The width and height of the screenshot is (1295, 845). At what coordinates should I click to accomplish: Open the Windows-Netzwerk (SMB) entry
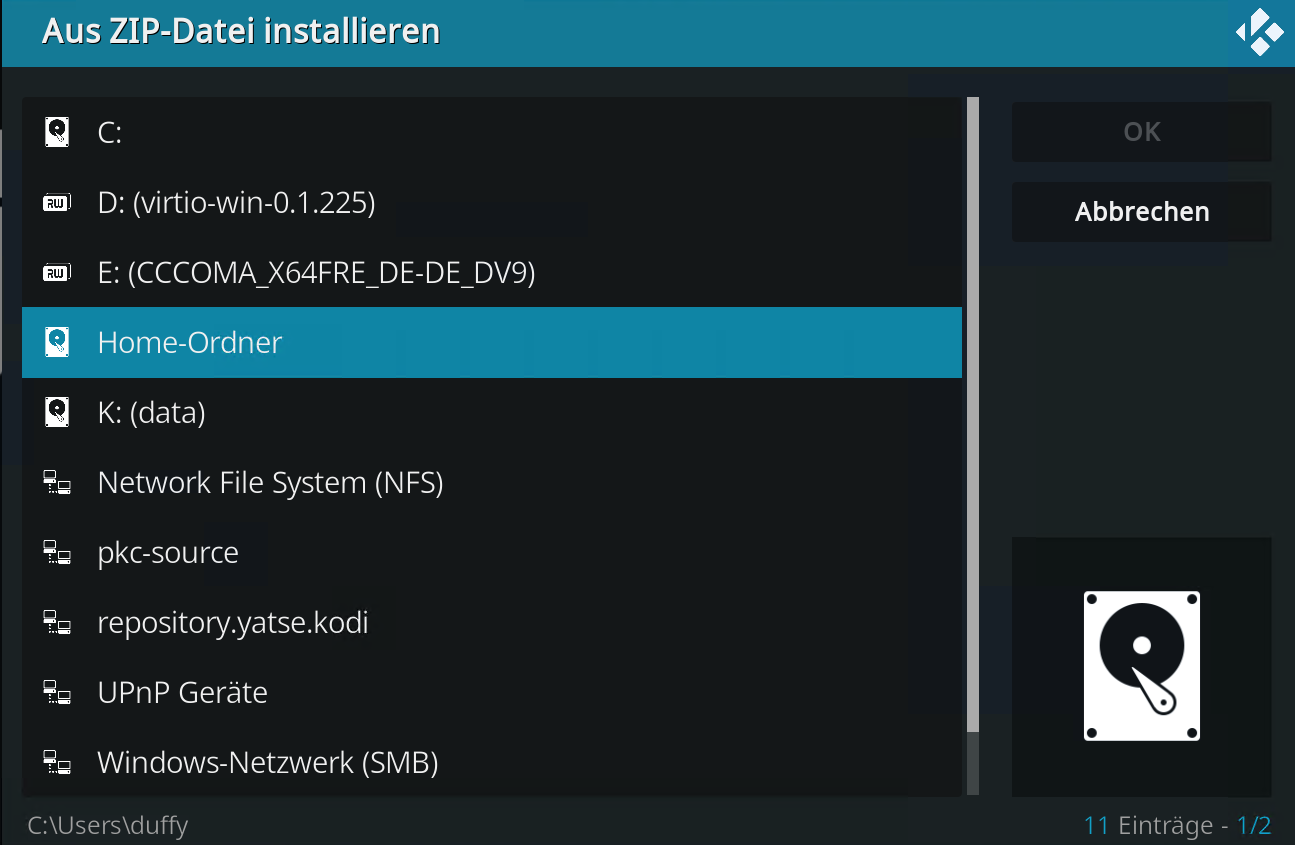pyautogui.click(x=268, y=763)
